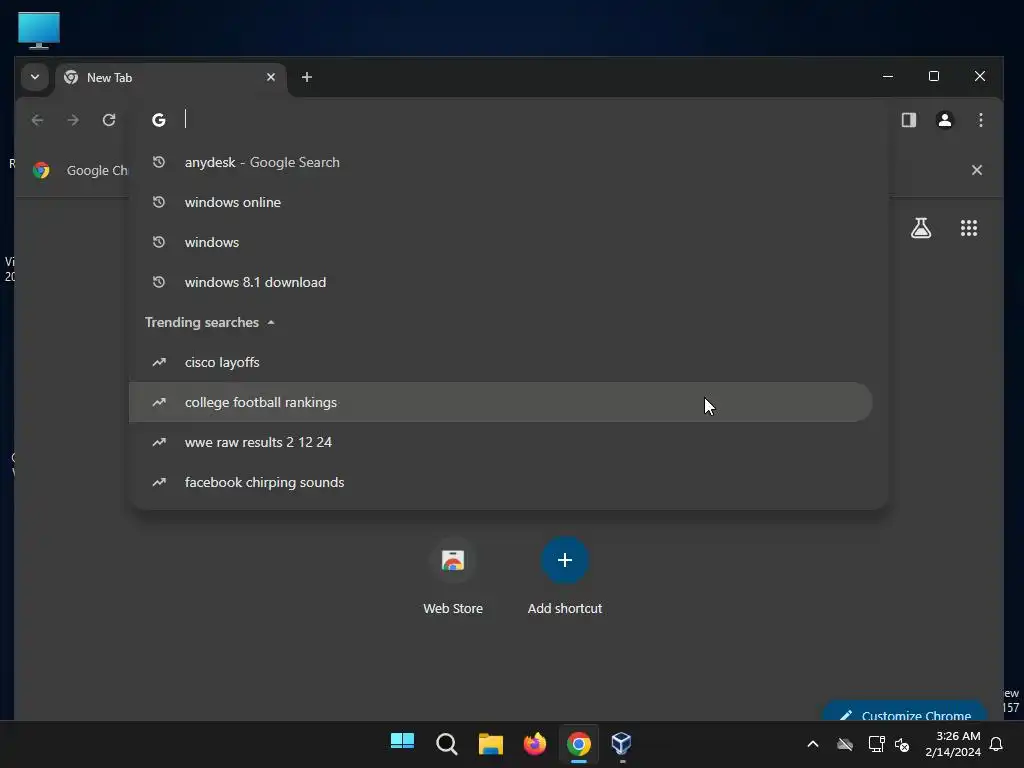Click the muted volume tray icon

(903, 744)
